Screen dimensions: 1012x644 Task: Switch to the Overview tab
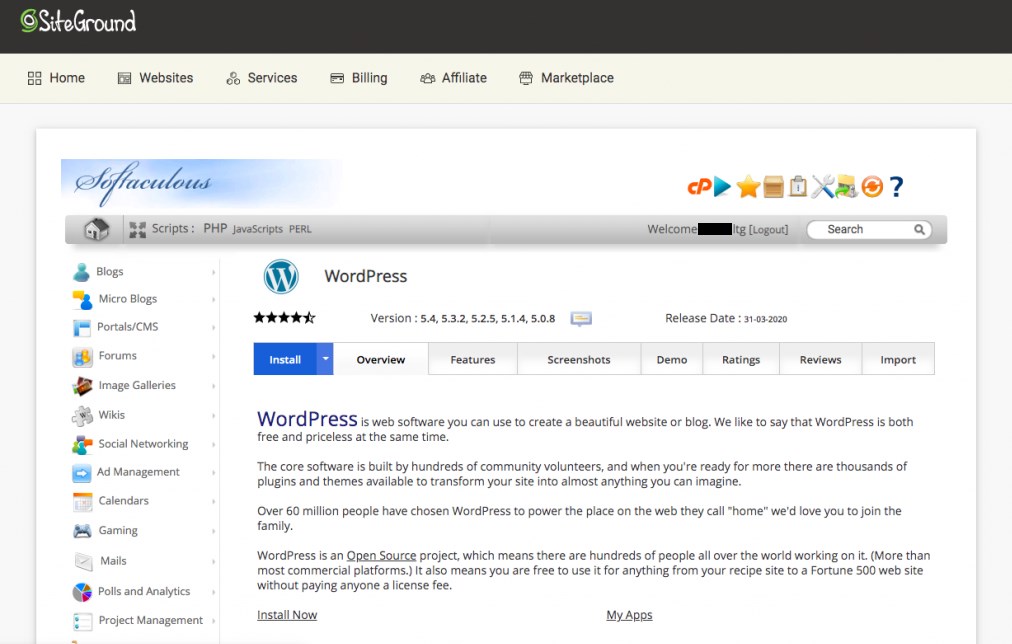(x=381, y=359)
